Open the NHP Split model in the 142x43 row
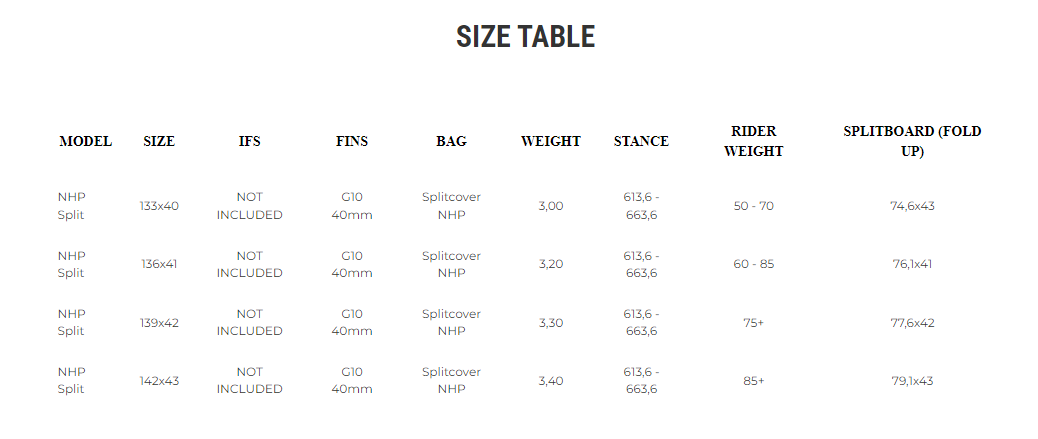The width and height of the screenshot is (1038, 439). 72,380
